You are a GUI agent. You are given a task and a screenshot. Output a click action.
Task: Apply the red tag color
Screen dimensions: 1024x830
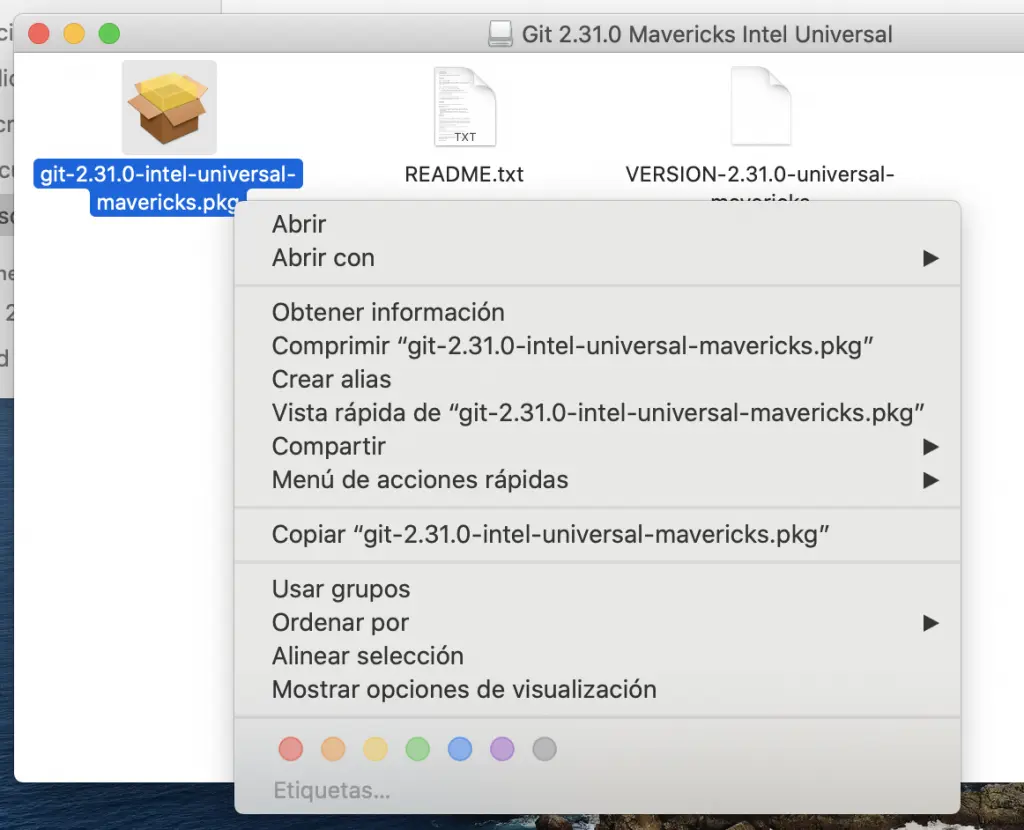(291, 749)
